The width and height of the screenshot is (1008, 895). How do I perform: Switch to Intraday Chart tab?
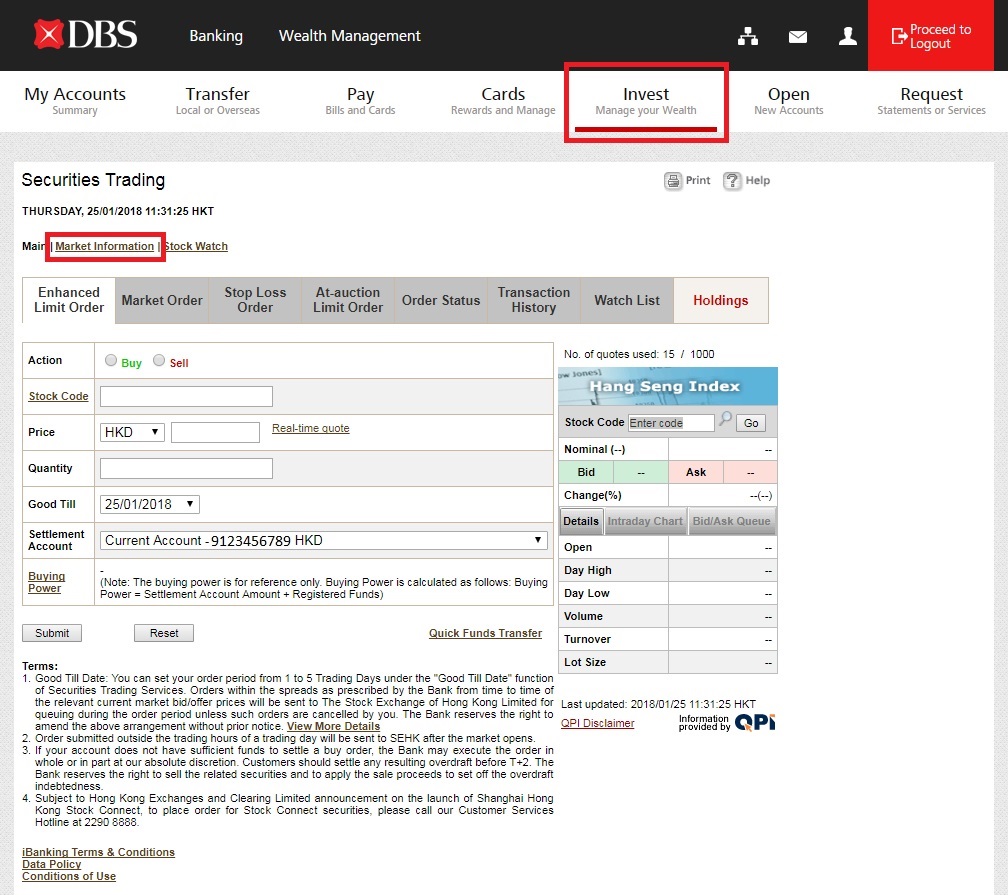645,521
